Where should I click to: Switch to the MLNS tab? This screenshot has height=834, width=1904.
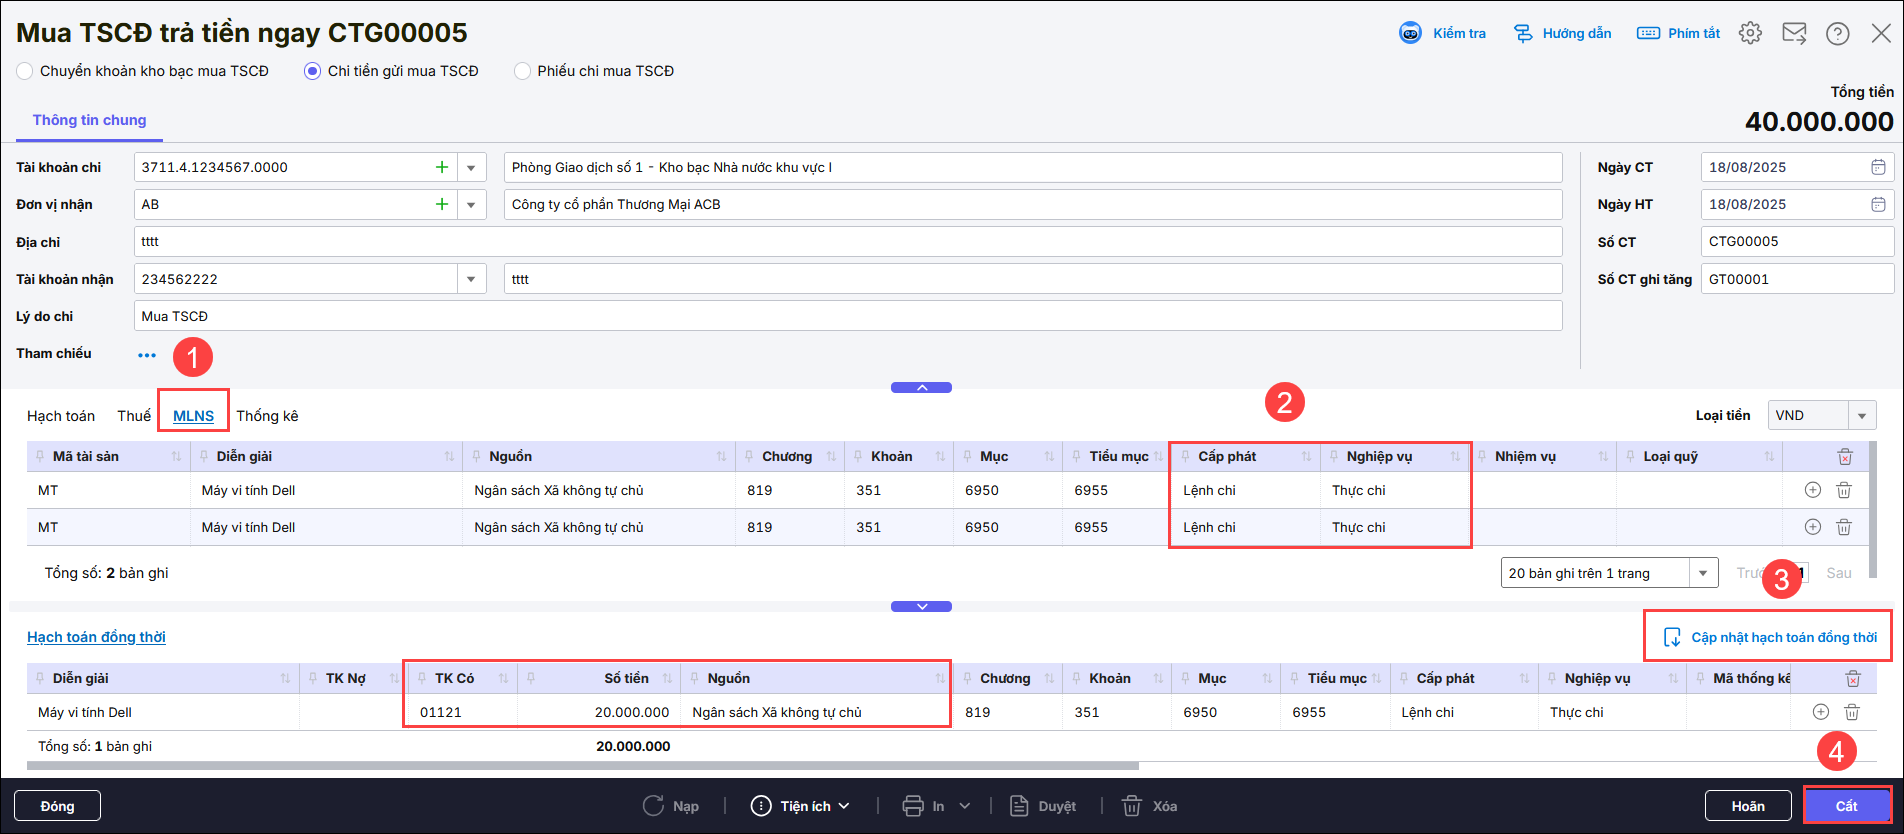click(x=193, y=416)
